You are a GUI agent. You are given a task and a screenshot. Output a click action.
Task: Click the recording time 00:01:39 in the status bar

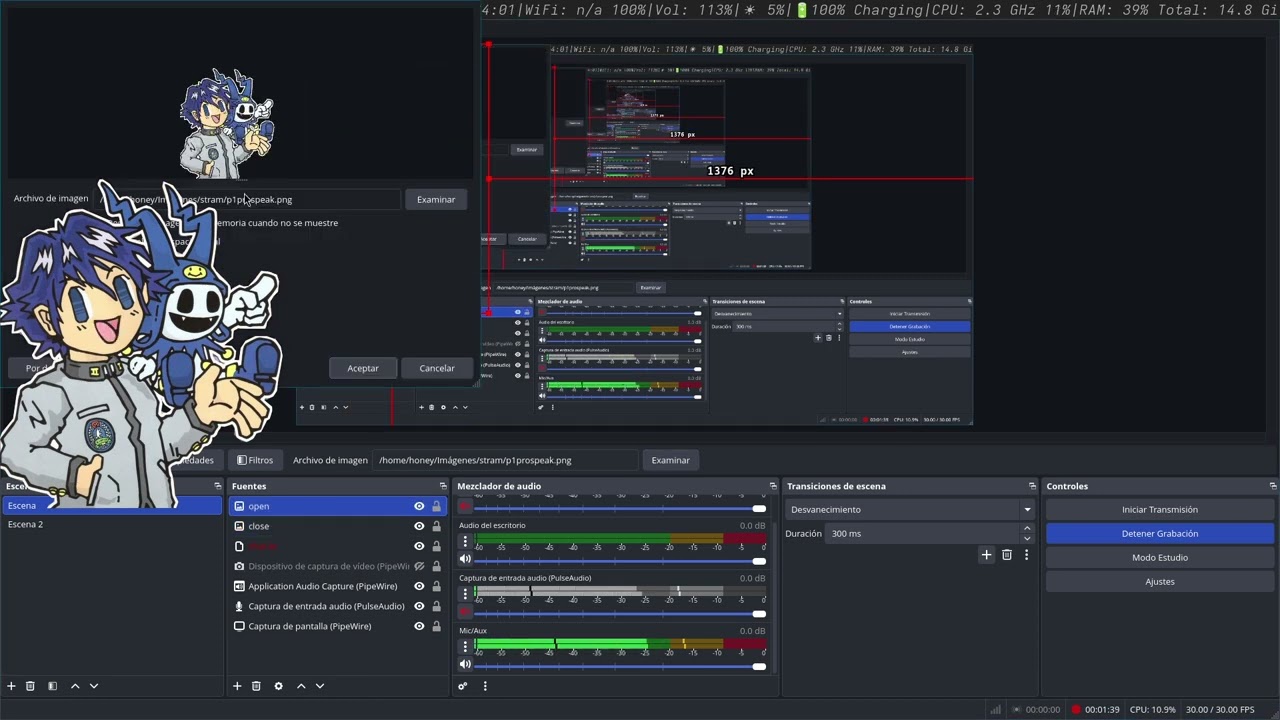(1102, 710)
